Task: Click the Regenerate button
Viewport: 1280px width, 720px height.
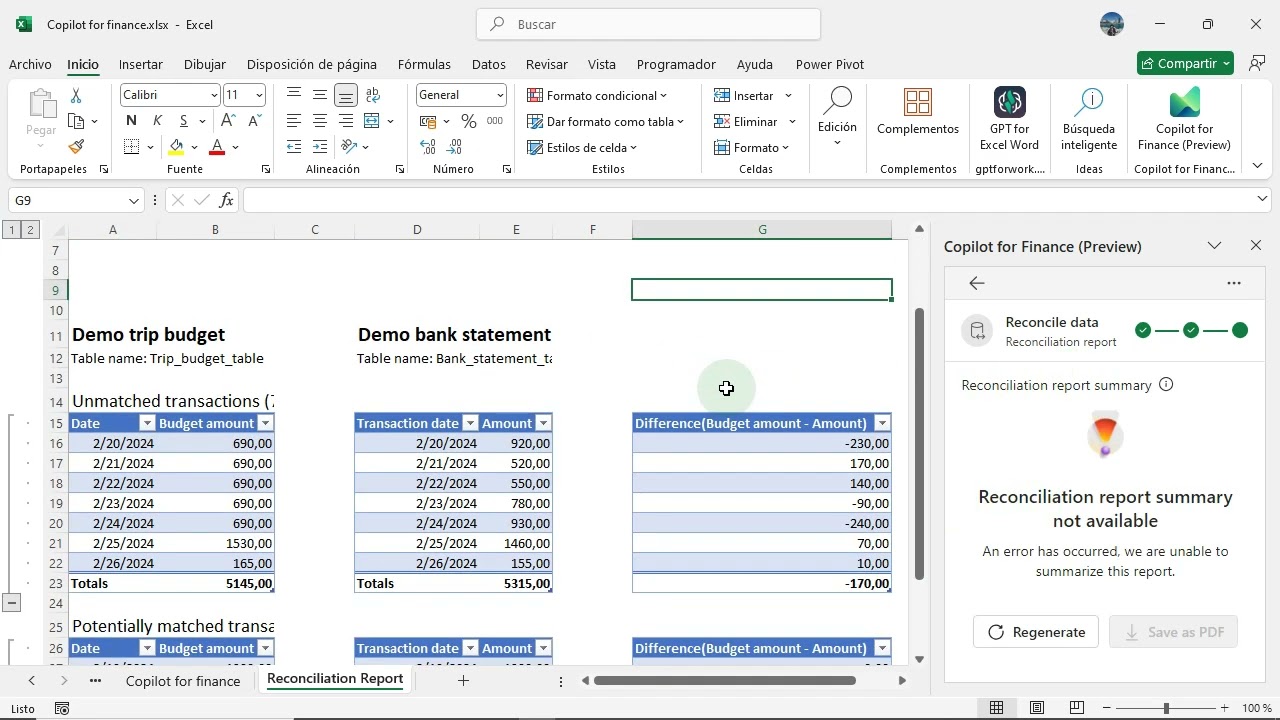Action: click(1036, 632)
